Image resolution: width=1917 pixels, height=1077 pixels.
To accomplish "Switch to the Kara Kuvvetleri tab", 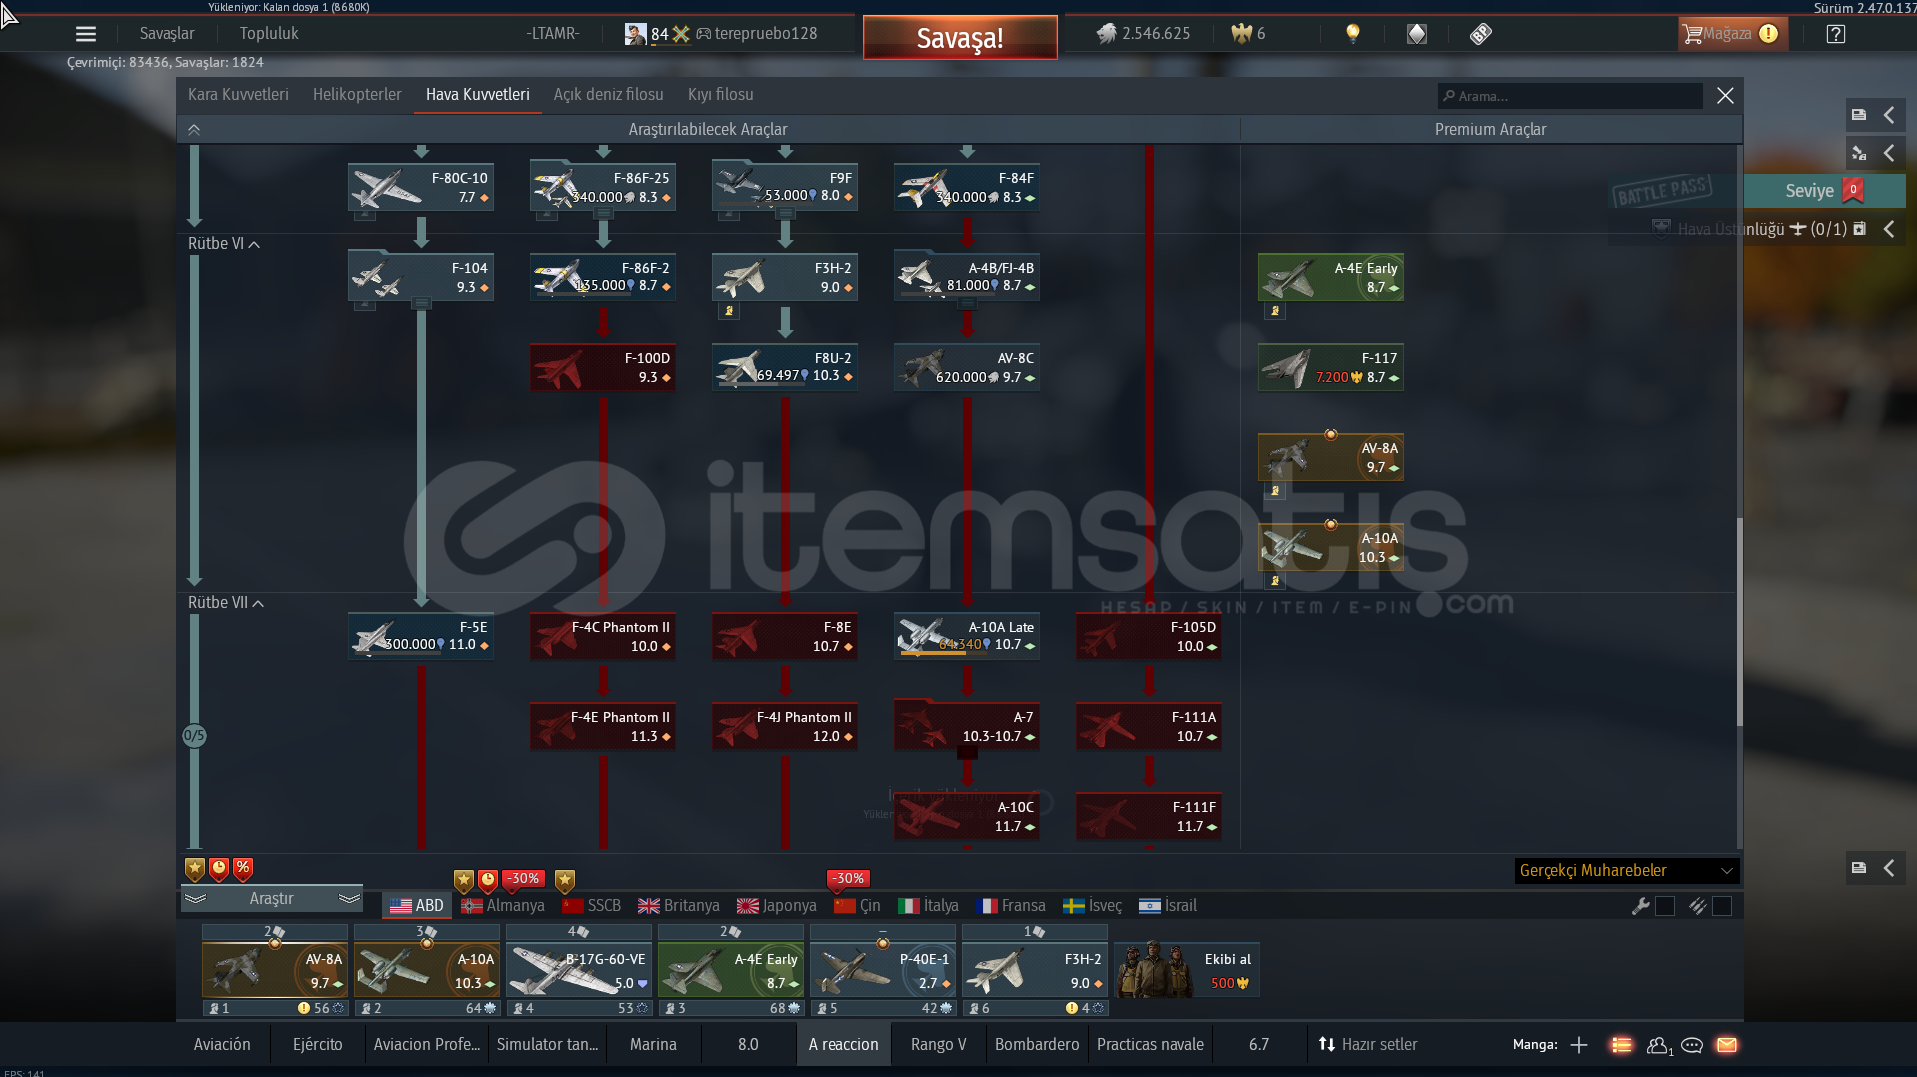I will coord(238,95).
